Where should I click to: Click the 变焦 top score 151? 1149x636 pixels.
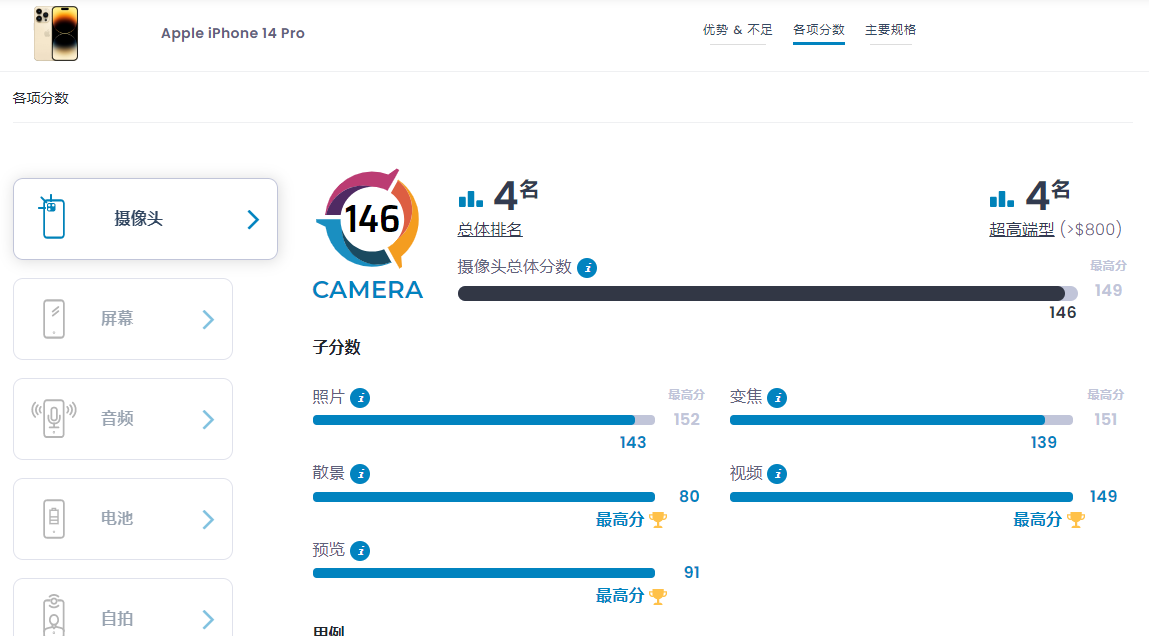(x=1106, y=420)
